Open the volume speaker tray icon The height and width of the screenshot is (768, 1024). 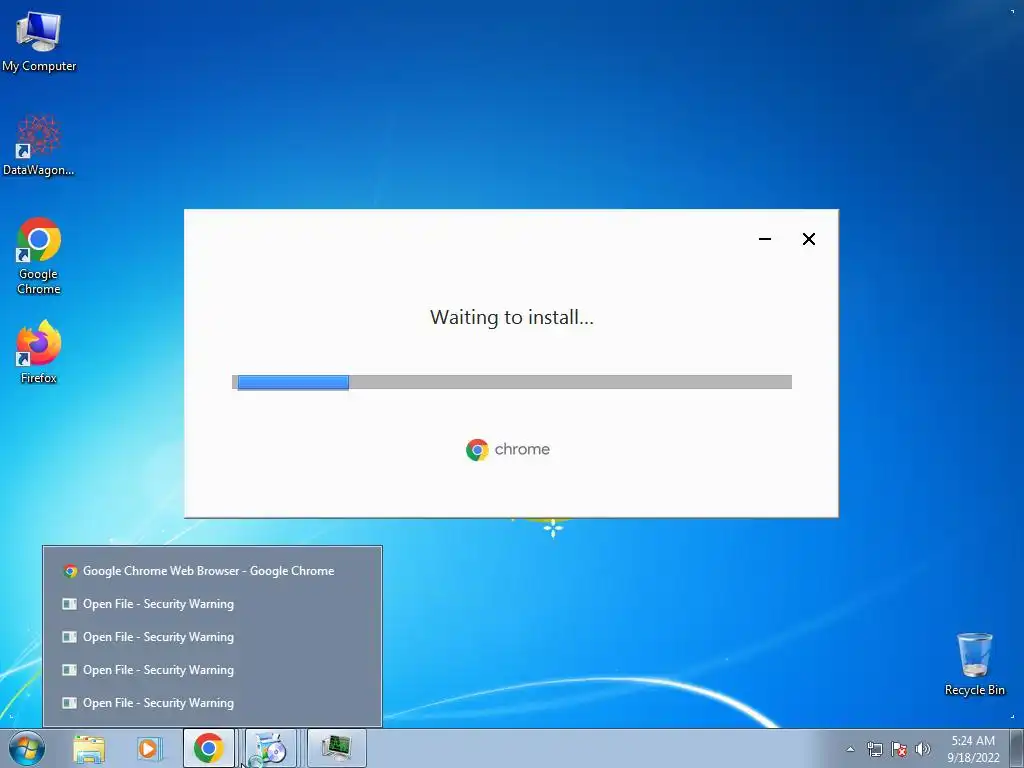point(923,749)
